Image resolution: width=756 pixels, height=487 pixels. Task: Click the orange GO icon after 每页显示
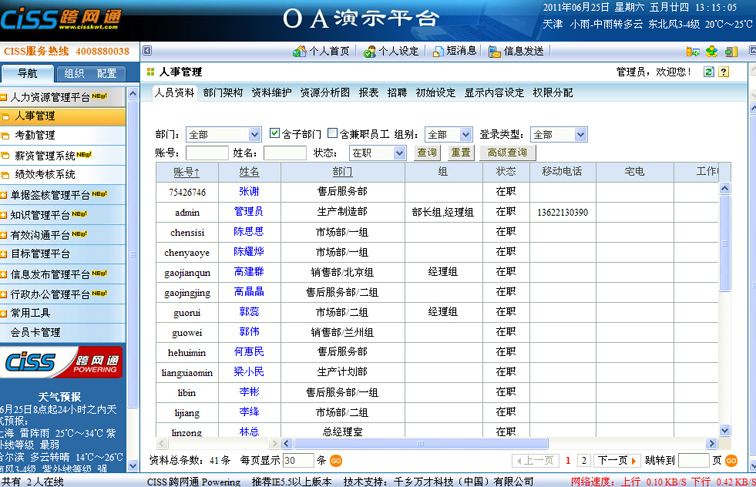pos(336,461)
